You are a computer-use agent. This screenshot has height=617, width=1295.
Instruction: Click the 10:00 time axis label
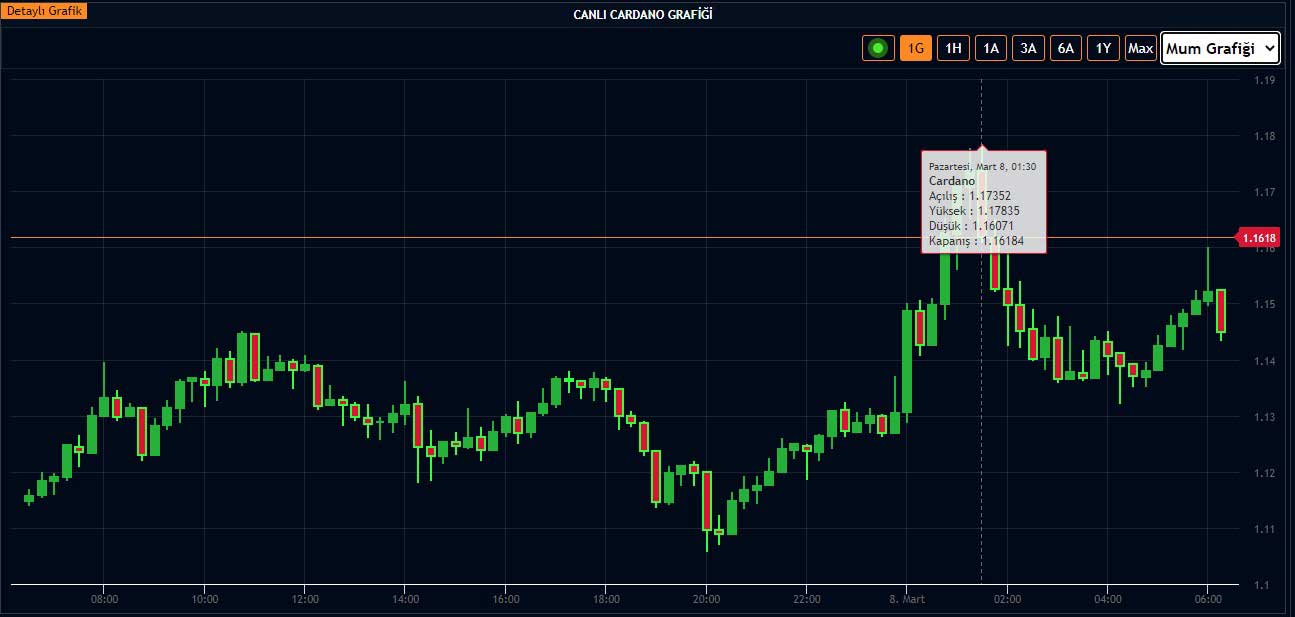[x=204, y=599]
